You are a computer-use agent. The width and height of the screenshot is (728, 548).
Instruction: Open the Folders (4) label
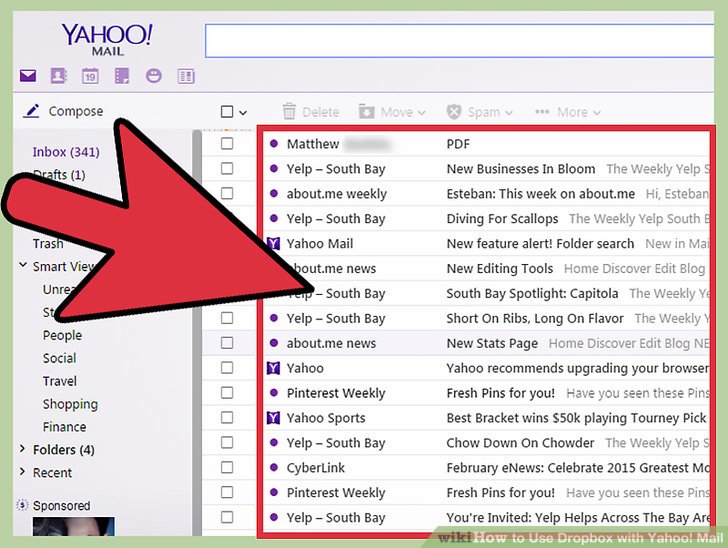point(64,450)
